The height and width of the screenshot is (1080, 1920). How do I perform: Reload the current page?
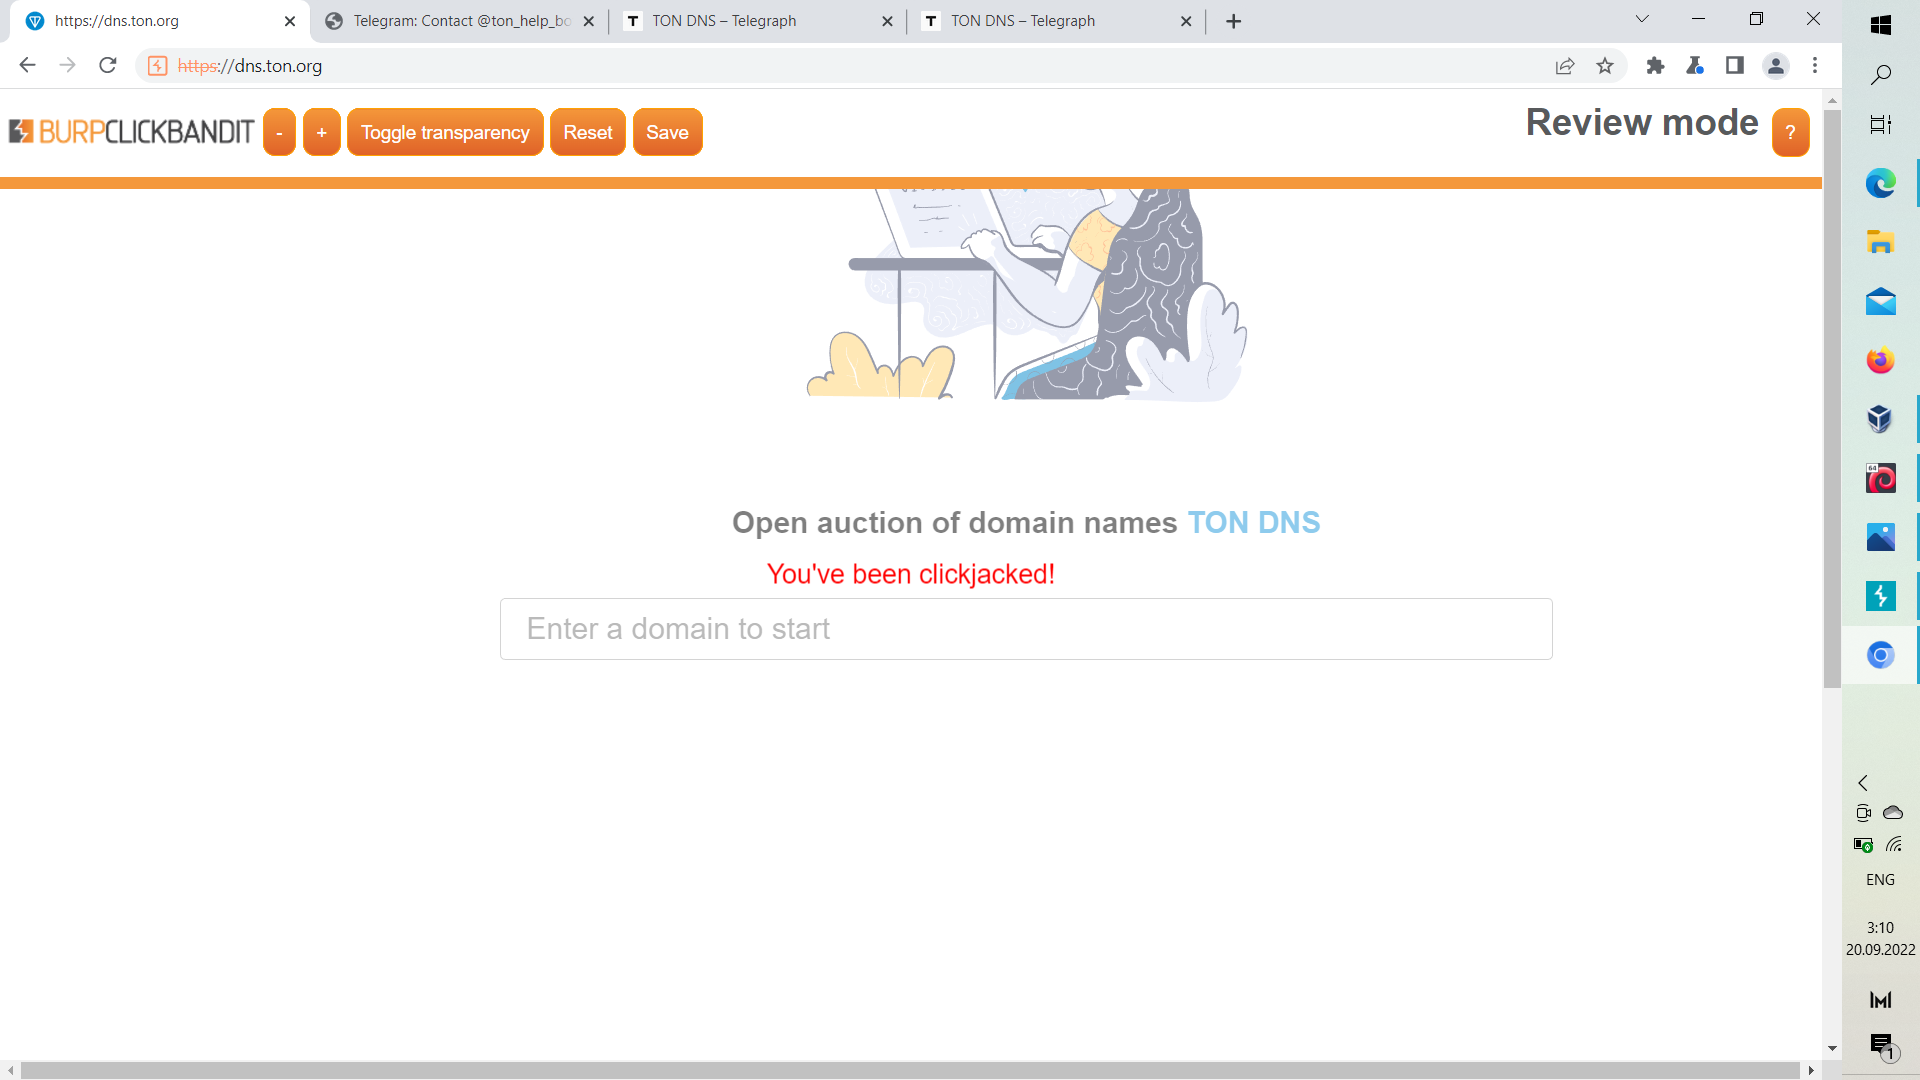tap(108, 65)
